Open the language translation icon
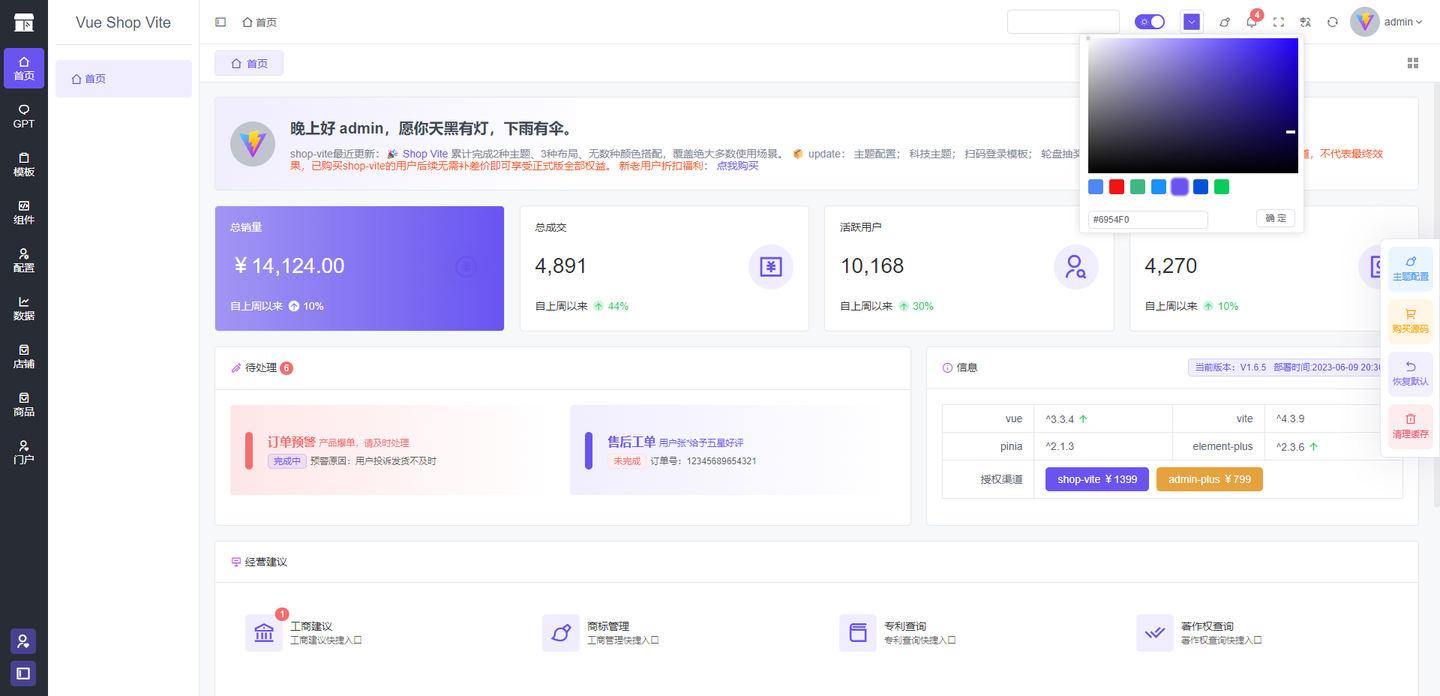The height and width of the screenshot is (696, 1440). pos(1305,21)
